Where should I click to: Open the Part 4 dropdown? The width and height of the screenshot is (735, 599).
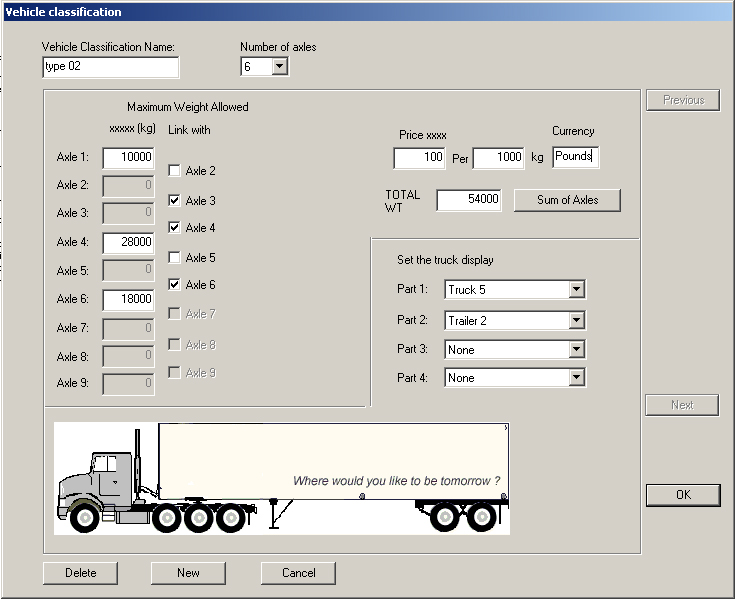click(577, 378)
